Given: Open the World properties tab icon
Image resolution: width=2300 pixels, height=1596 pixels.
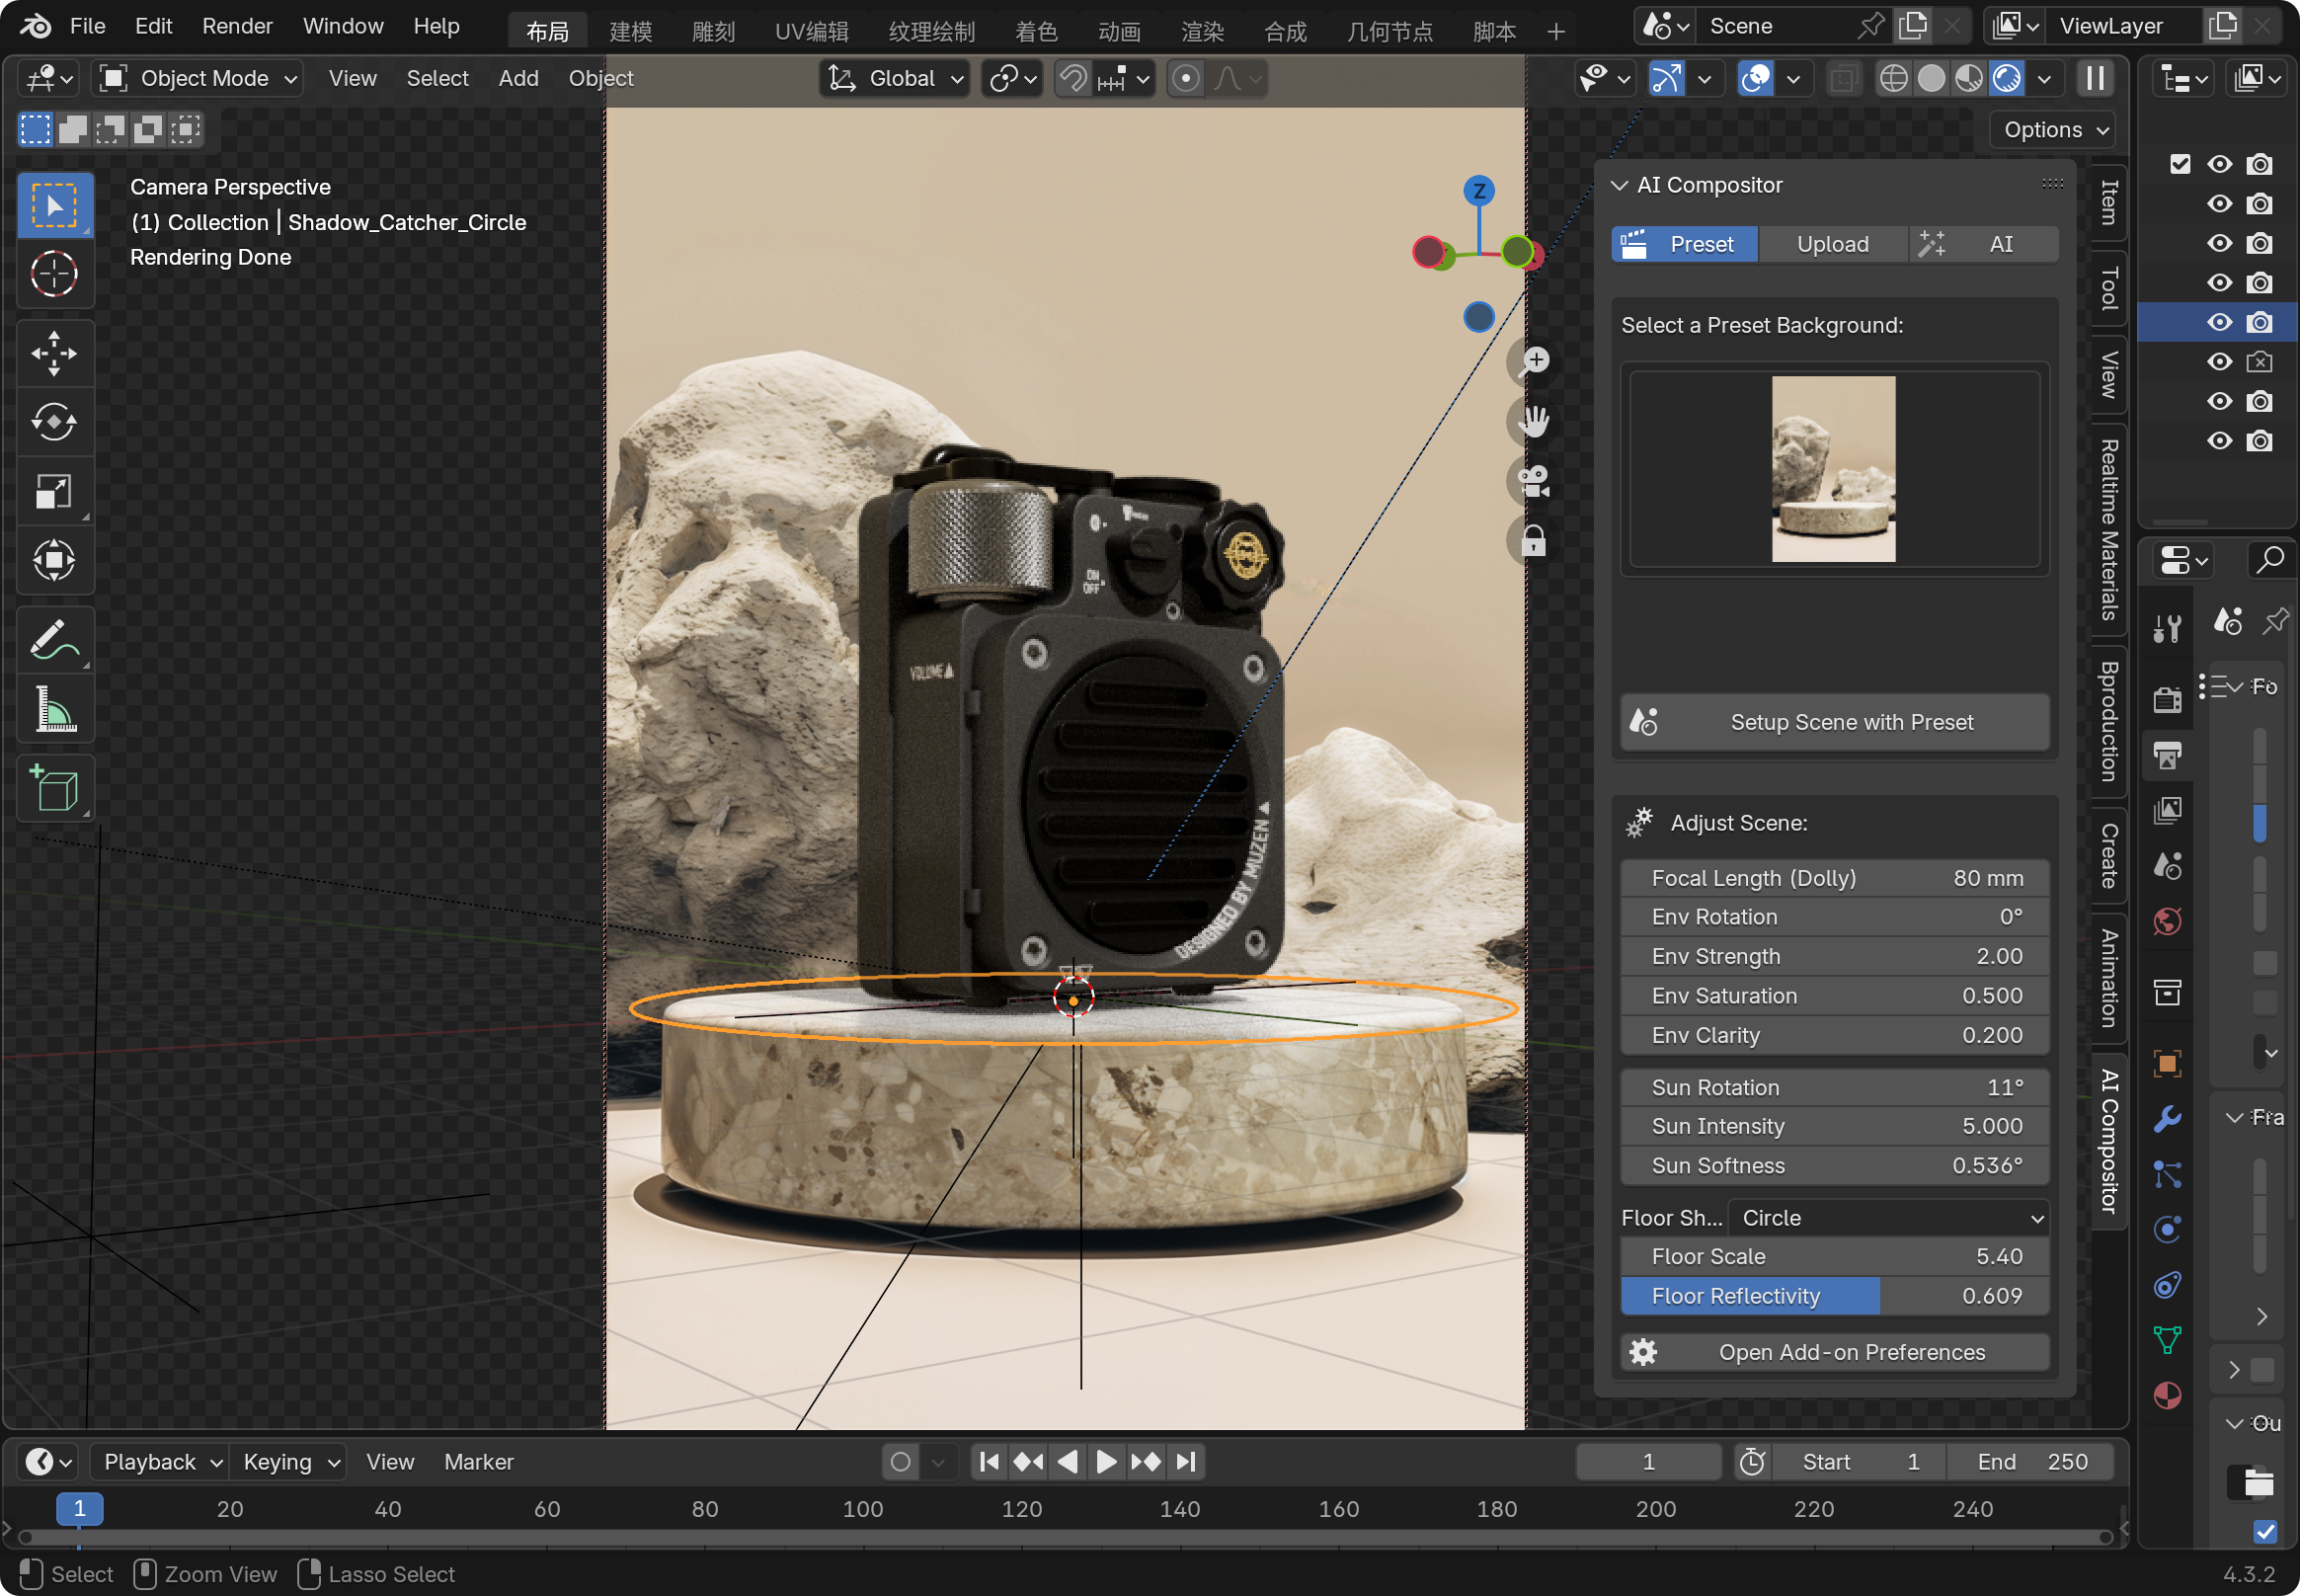Looking at the screenshot, I should pyautogui.click(x=2167, y=921).
